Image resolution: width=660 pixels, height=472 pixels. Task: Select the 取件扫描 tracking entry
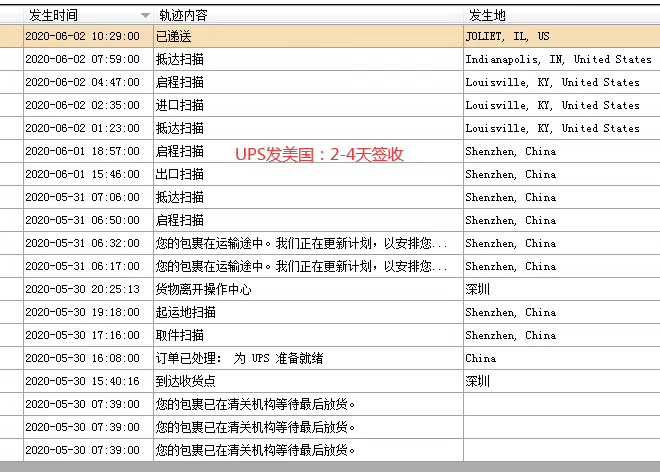[180, 335]
